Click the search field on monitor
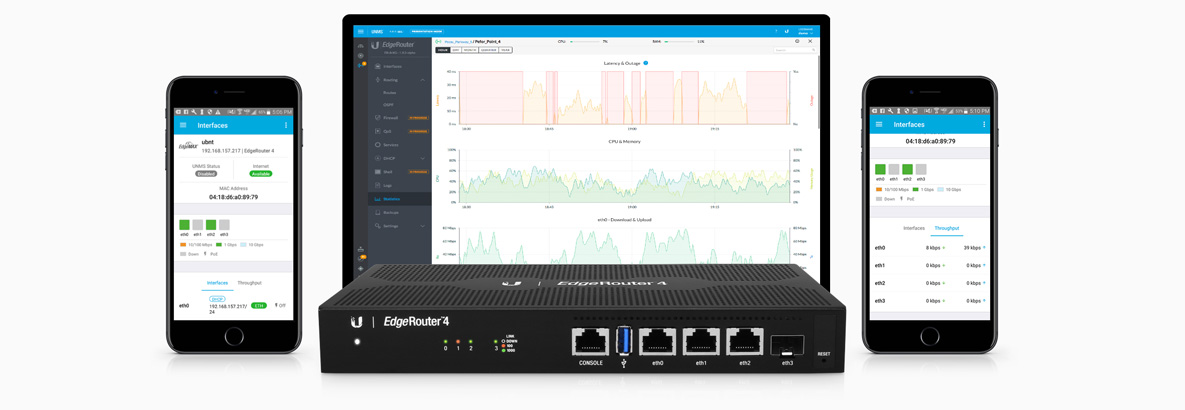The height and width of the screenshot is (410, 1185). 794,50
